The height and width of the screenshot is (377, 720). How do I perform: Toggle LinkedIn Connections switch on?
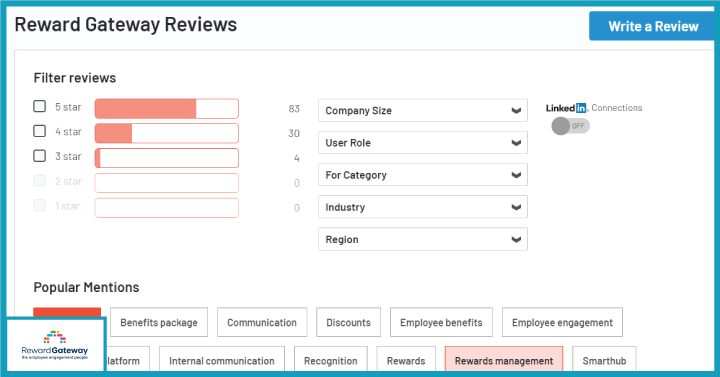pyautogui.click(x=570, y=126)
